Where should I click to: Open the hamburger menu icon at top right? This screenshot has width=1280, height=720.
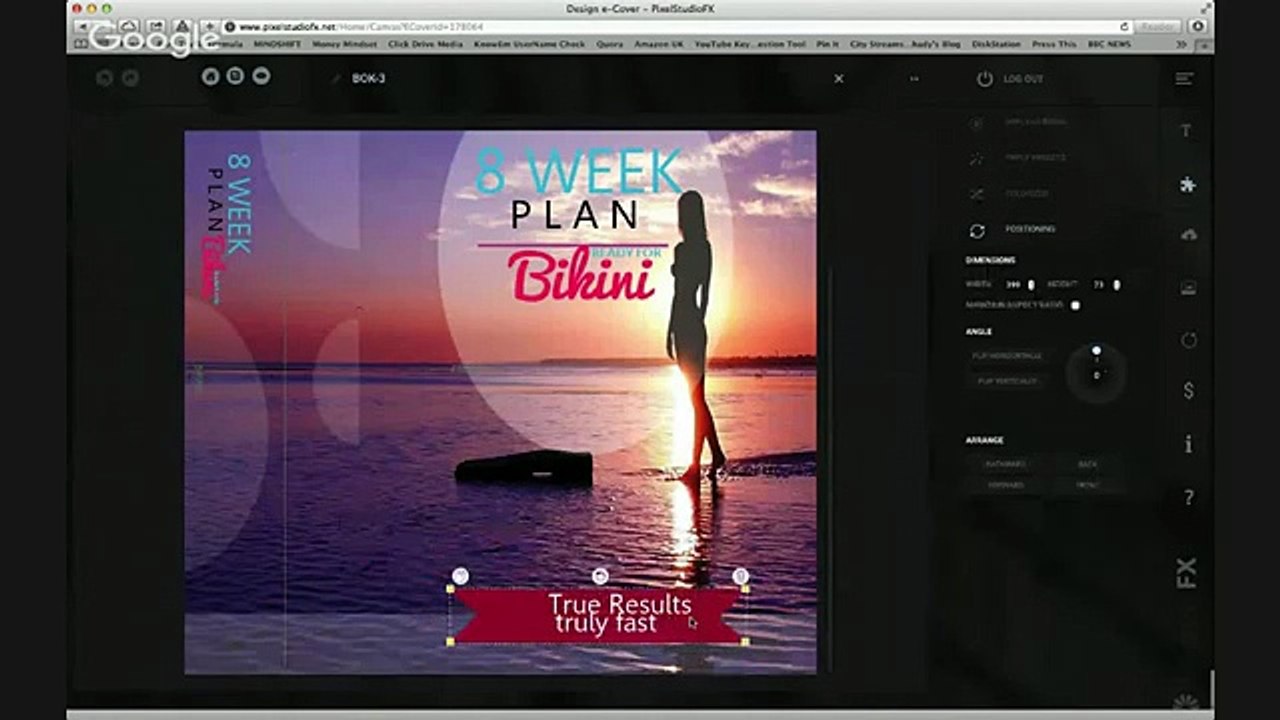[x=1185, y=78]
